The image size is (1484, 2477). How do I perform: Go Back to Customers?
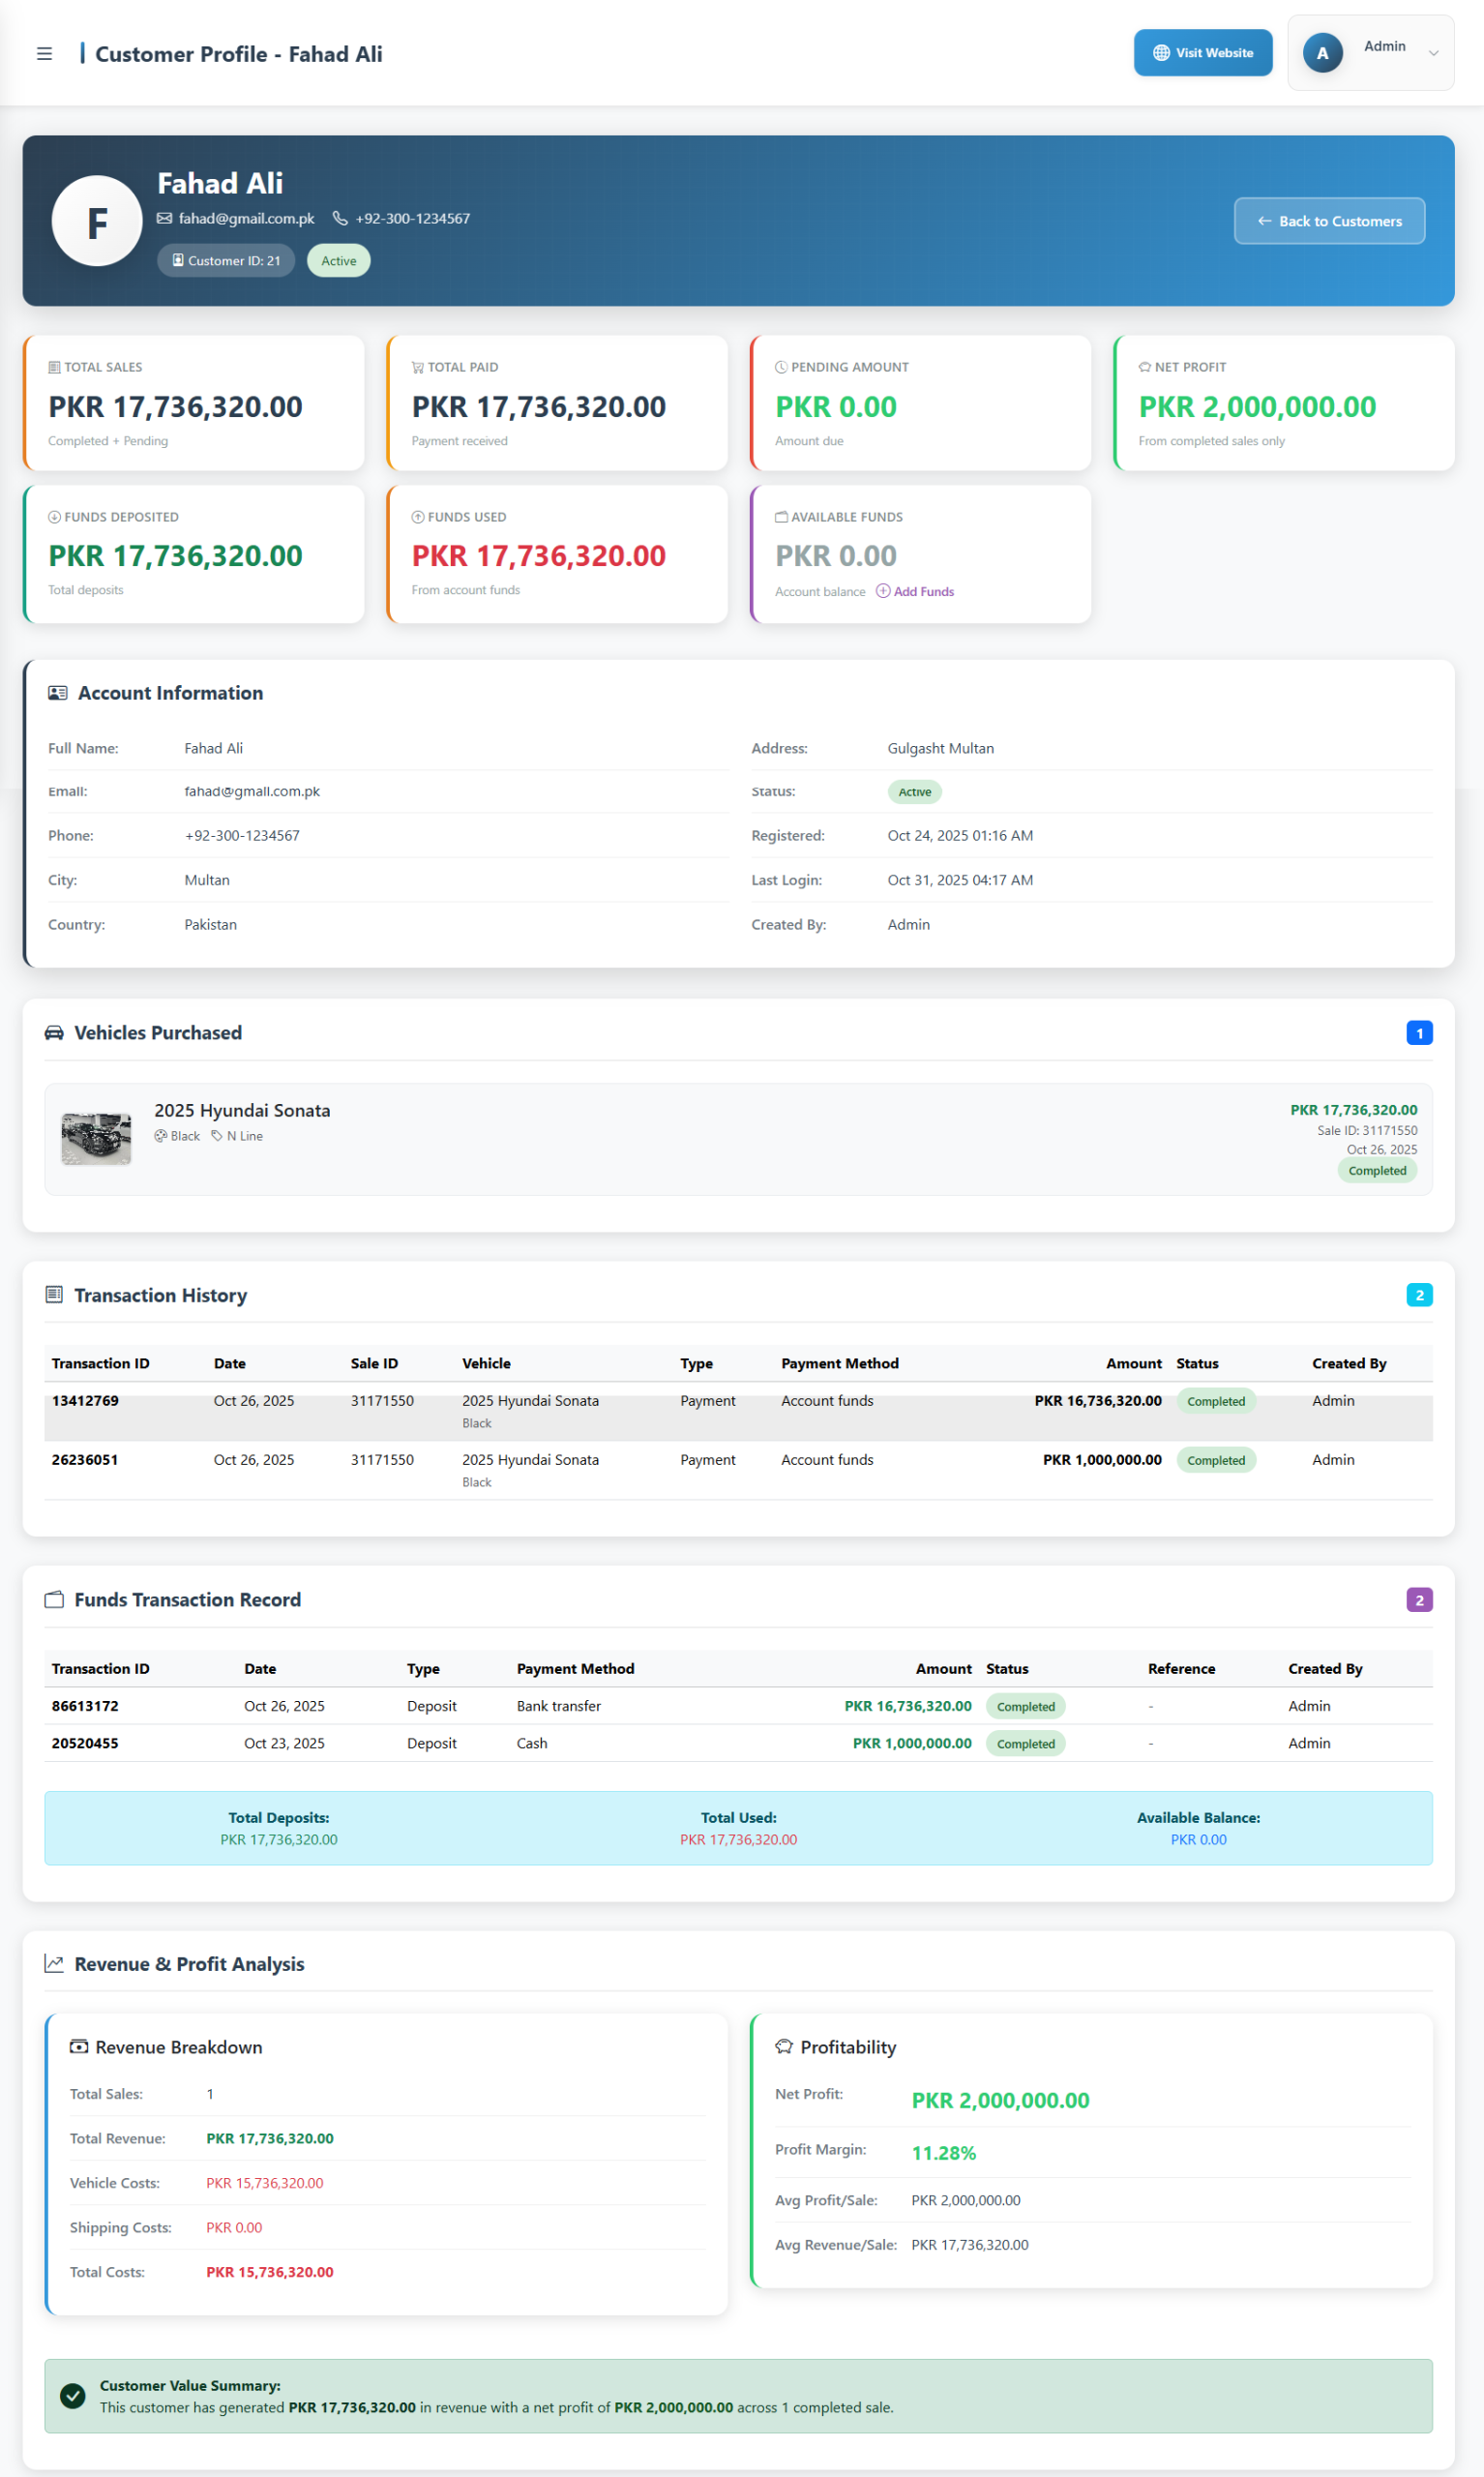tap(1328, 221)
